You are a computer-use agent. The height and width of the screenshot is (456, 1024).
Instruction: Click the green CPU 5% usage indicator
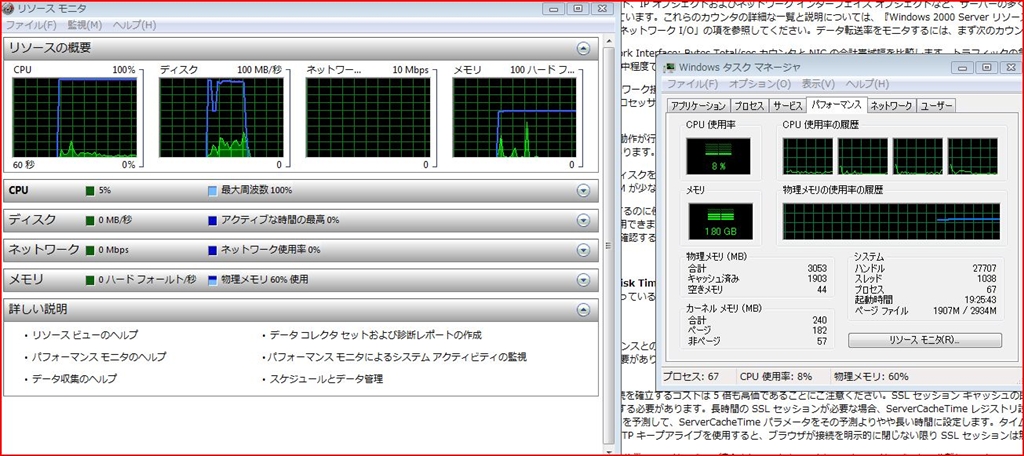tap(90, 191)
